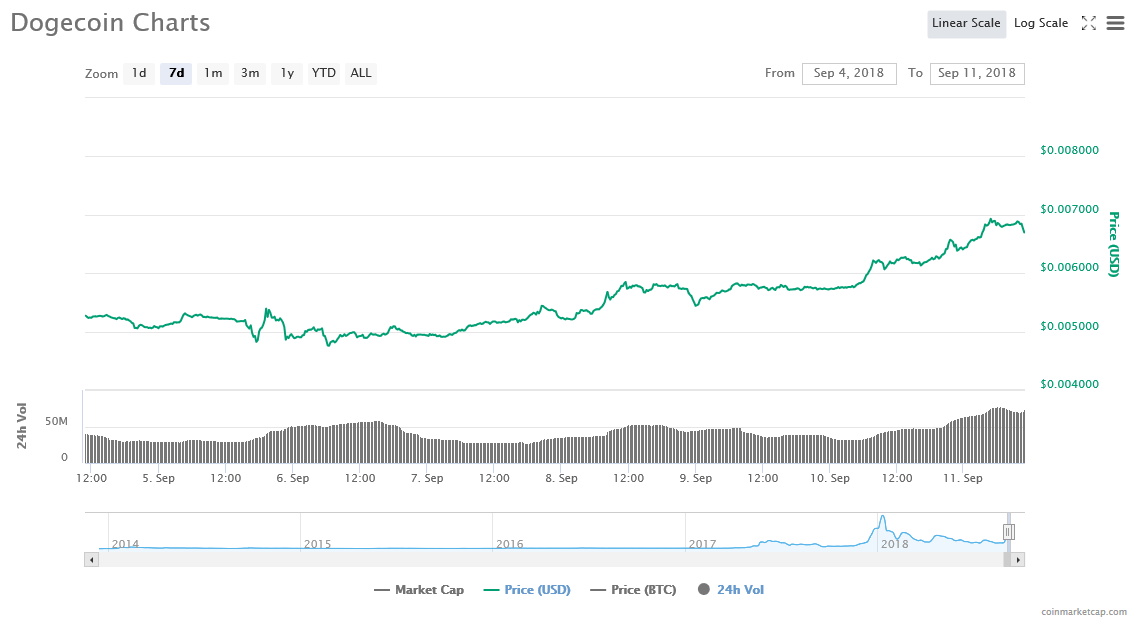The width and height of the screenshot is (1137, 620).
Task: Click the $0.005000 price axis label
Action: pos(1070,326)
